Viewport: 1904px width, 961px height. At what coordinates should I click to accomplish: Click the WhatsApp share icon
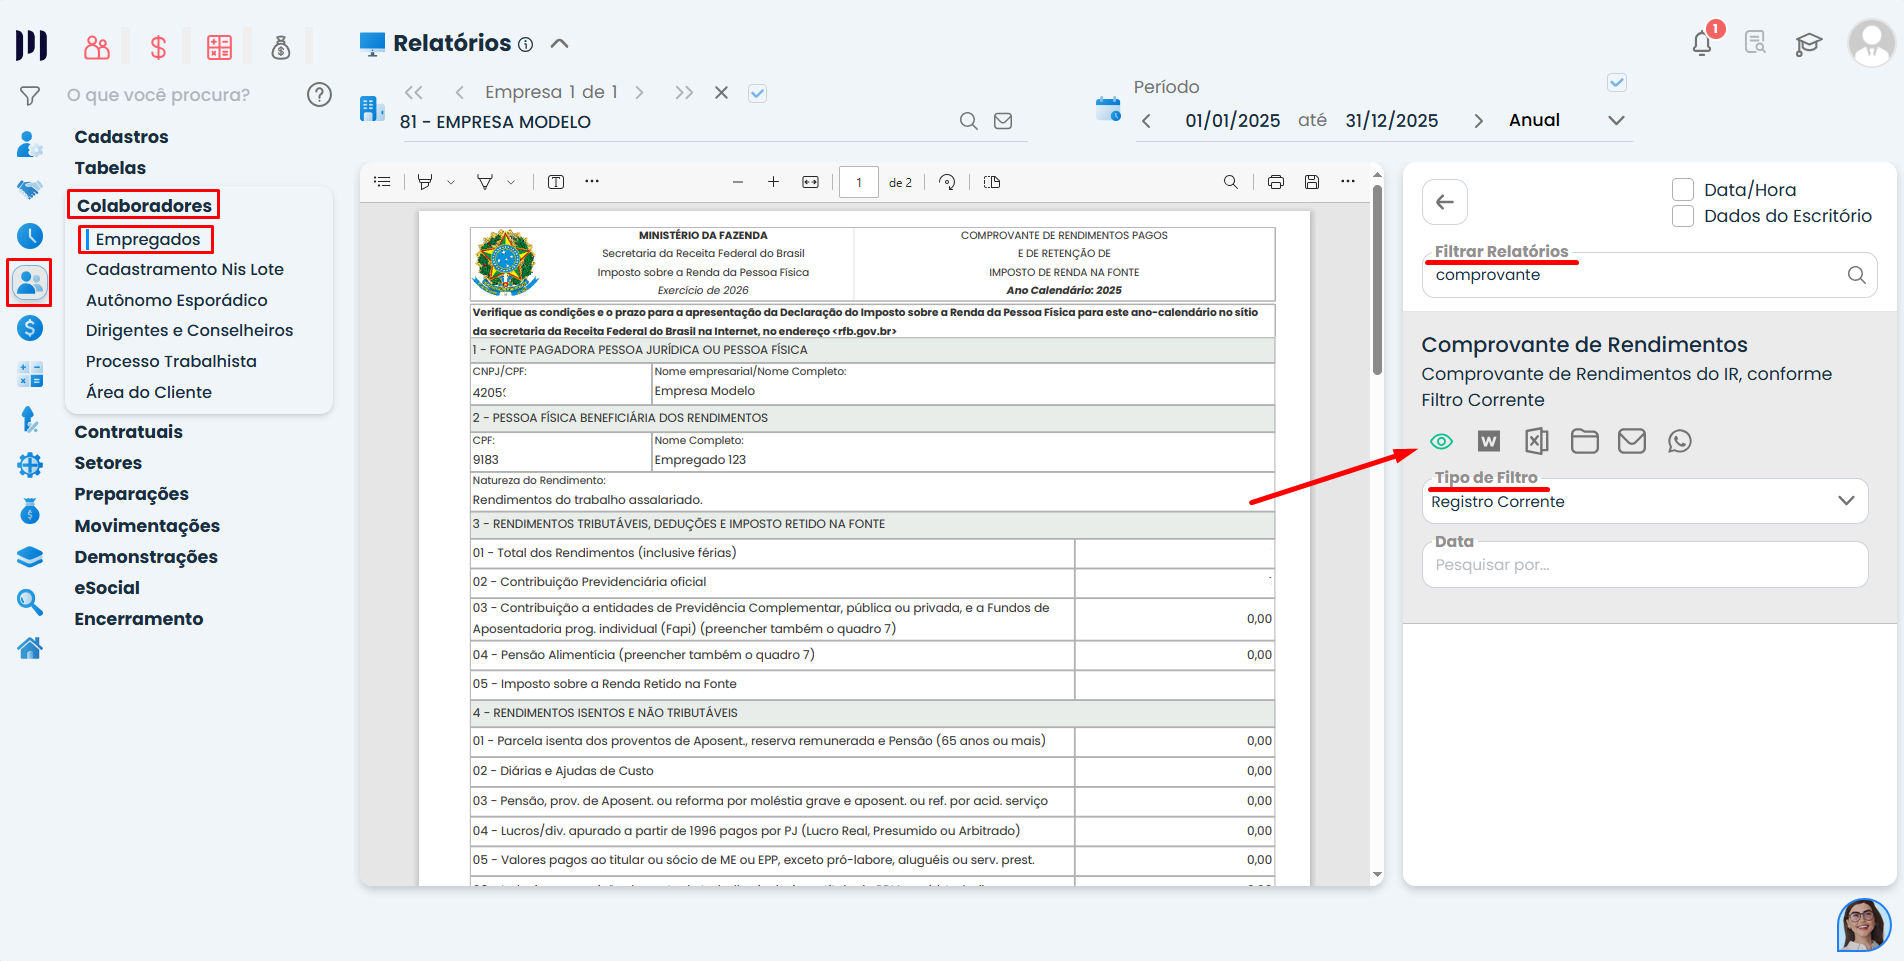(x=1679, y=441)
